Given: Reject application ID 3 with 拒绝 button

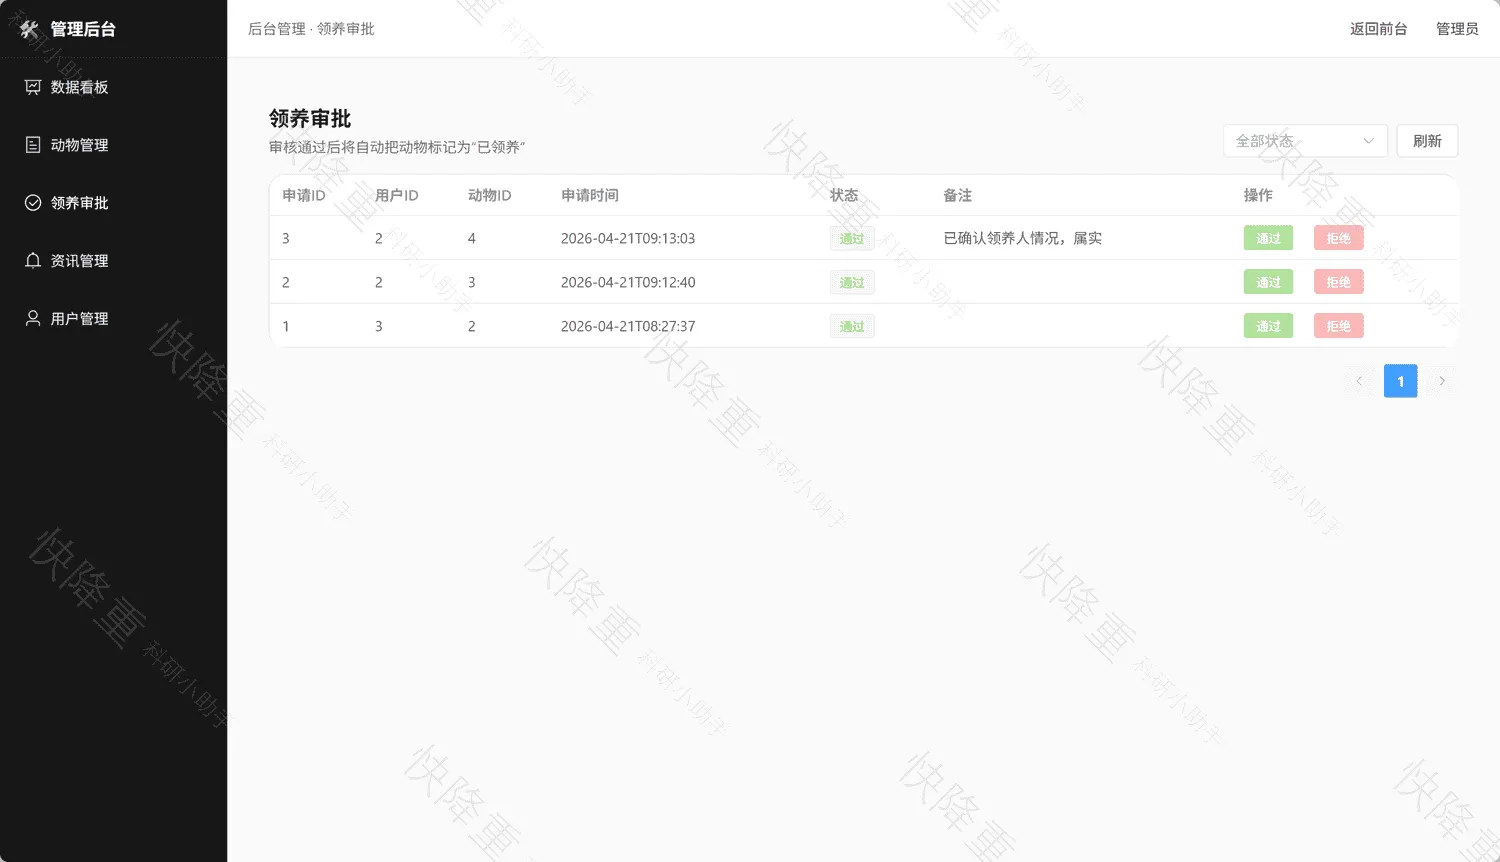Looking at the screenshot, I should coord(1338,238).
